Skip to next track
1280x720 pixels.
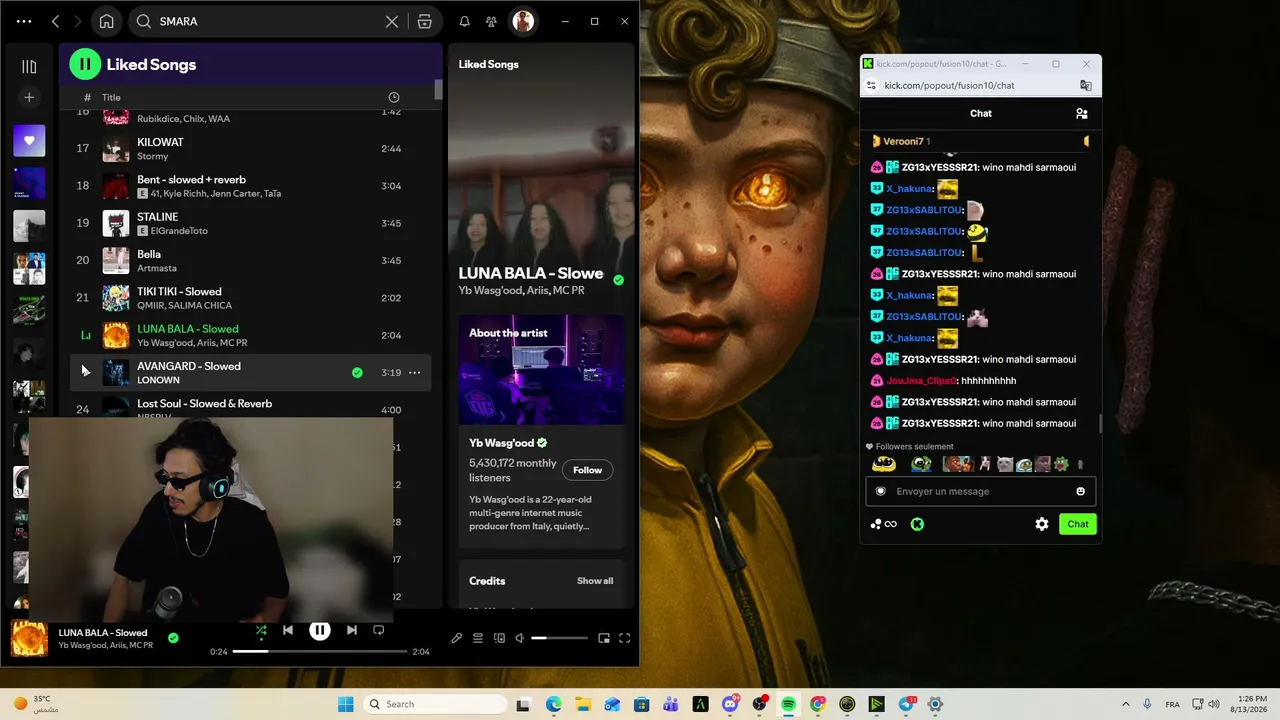pos(351,630)
